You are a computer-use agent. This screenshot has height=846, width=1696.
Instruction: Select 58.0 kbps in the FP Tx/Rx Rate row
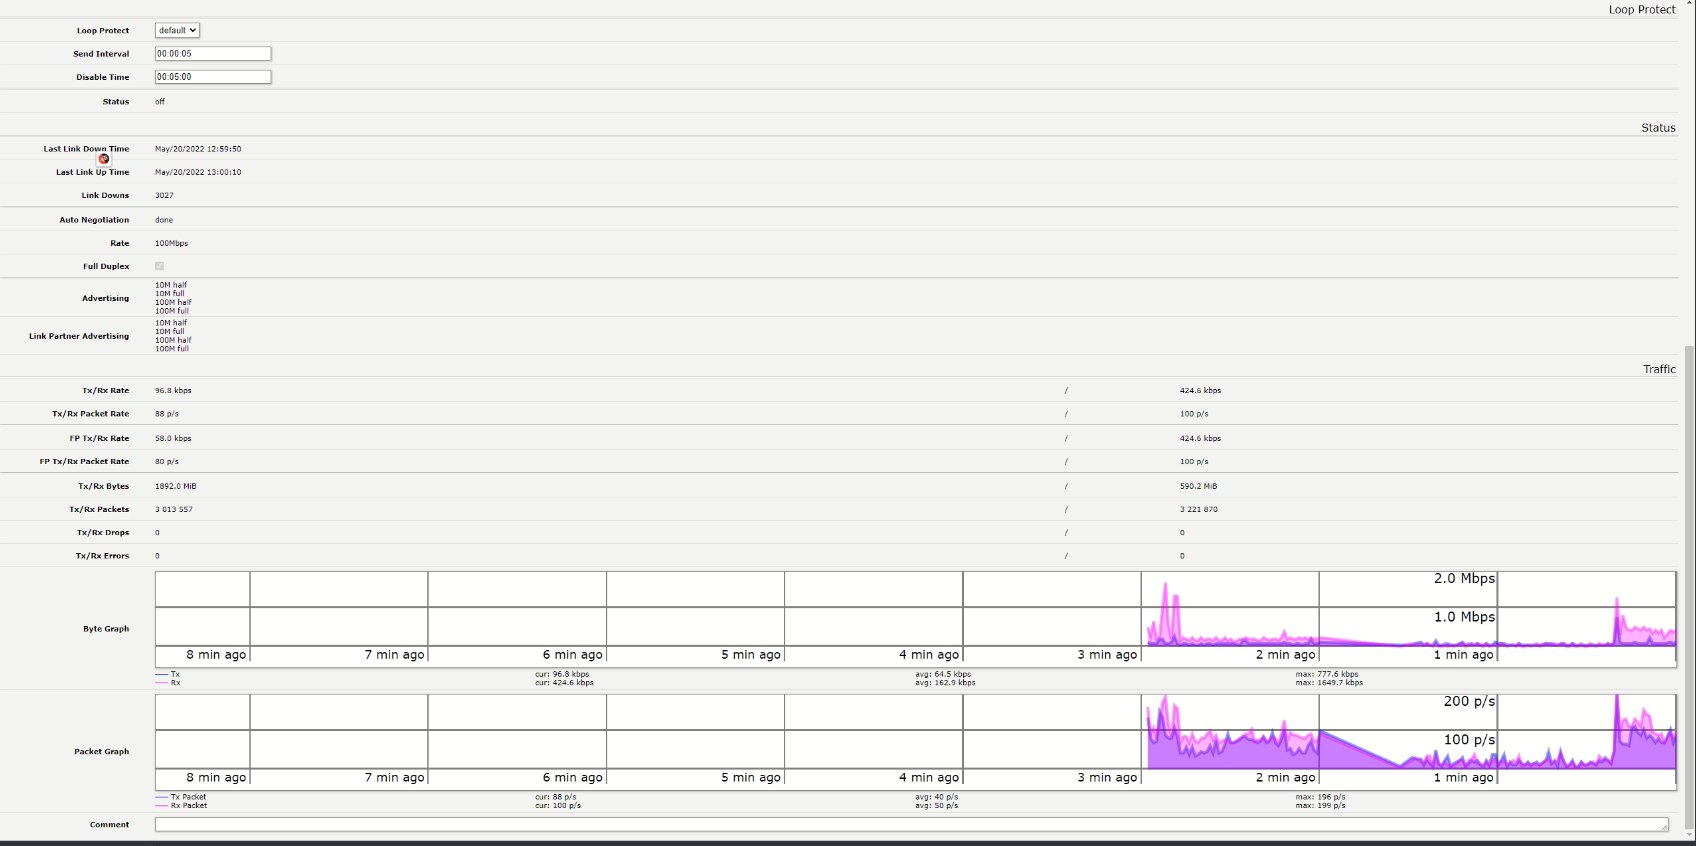pyautogui.click(x=173, y=439)
